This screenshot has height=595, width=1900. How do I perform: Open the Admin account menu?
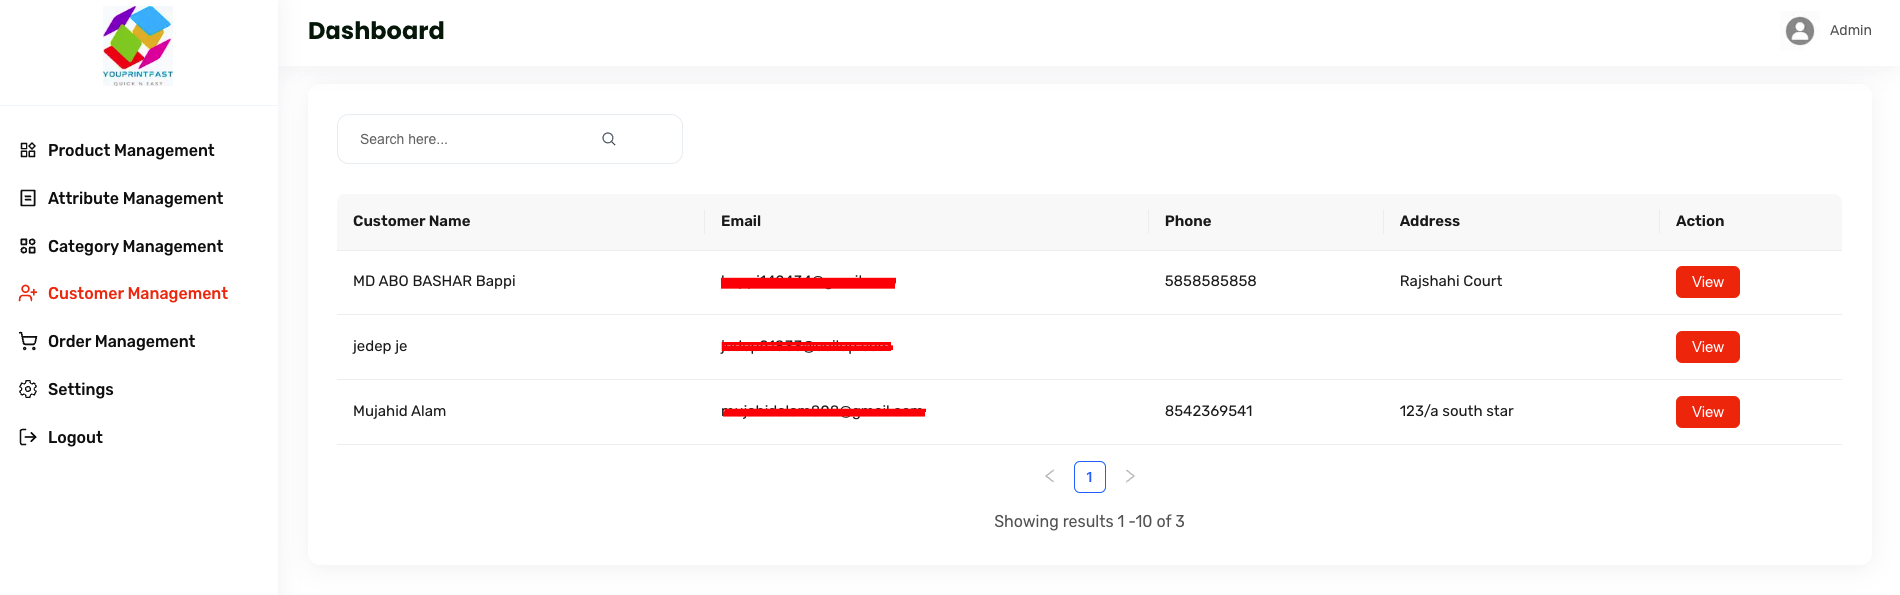click(1850, 31)
